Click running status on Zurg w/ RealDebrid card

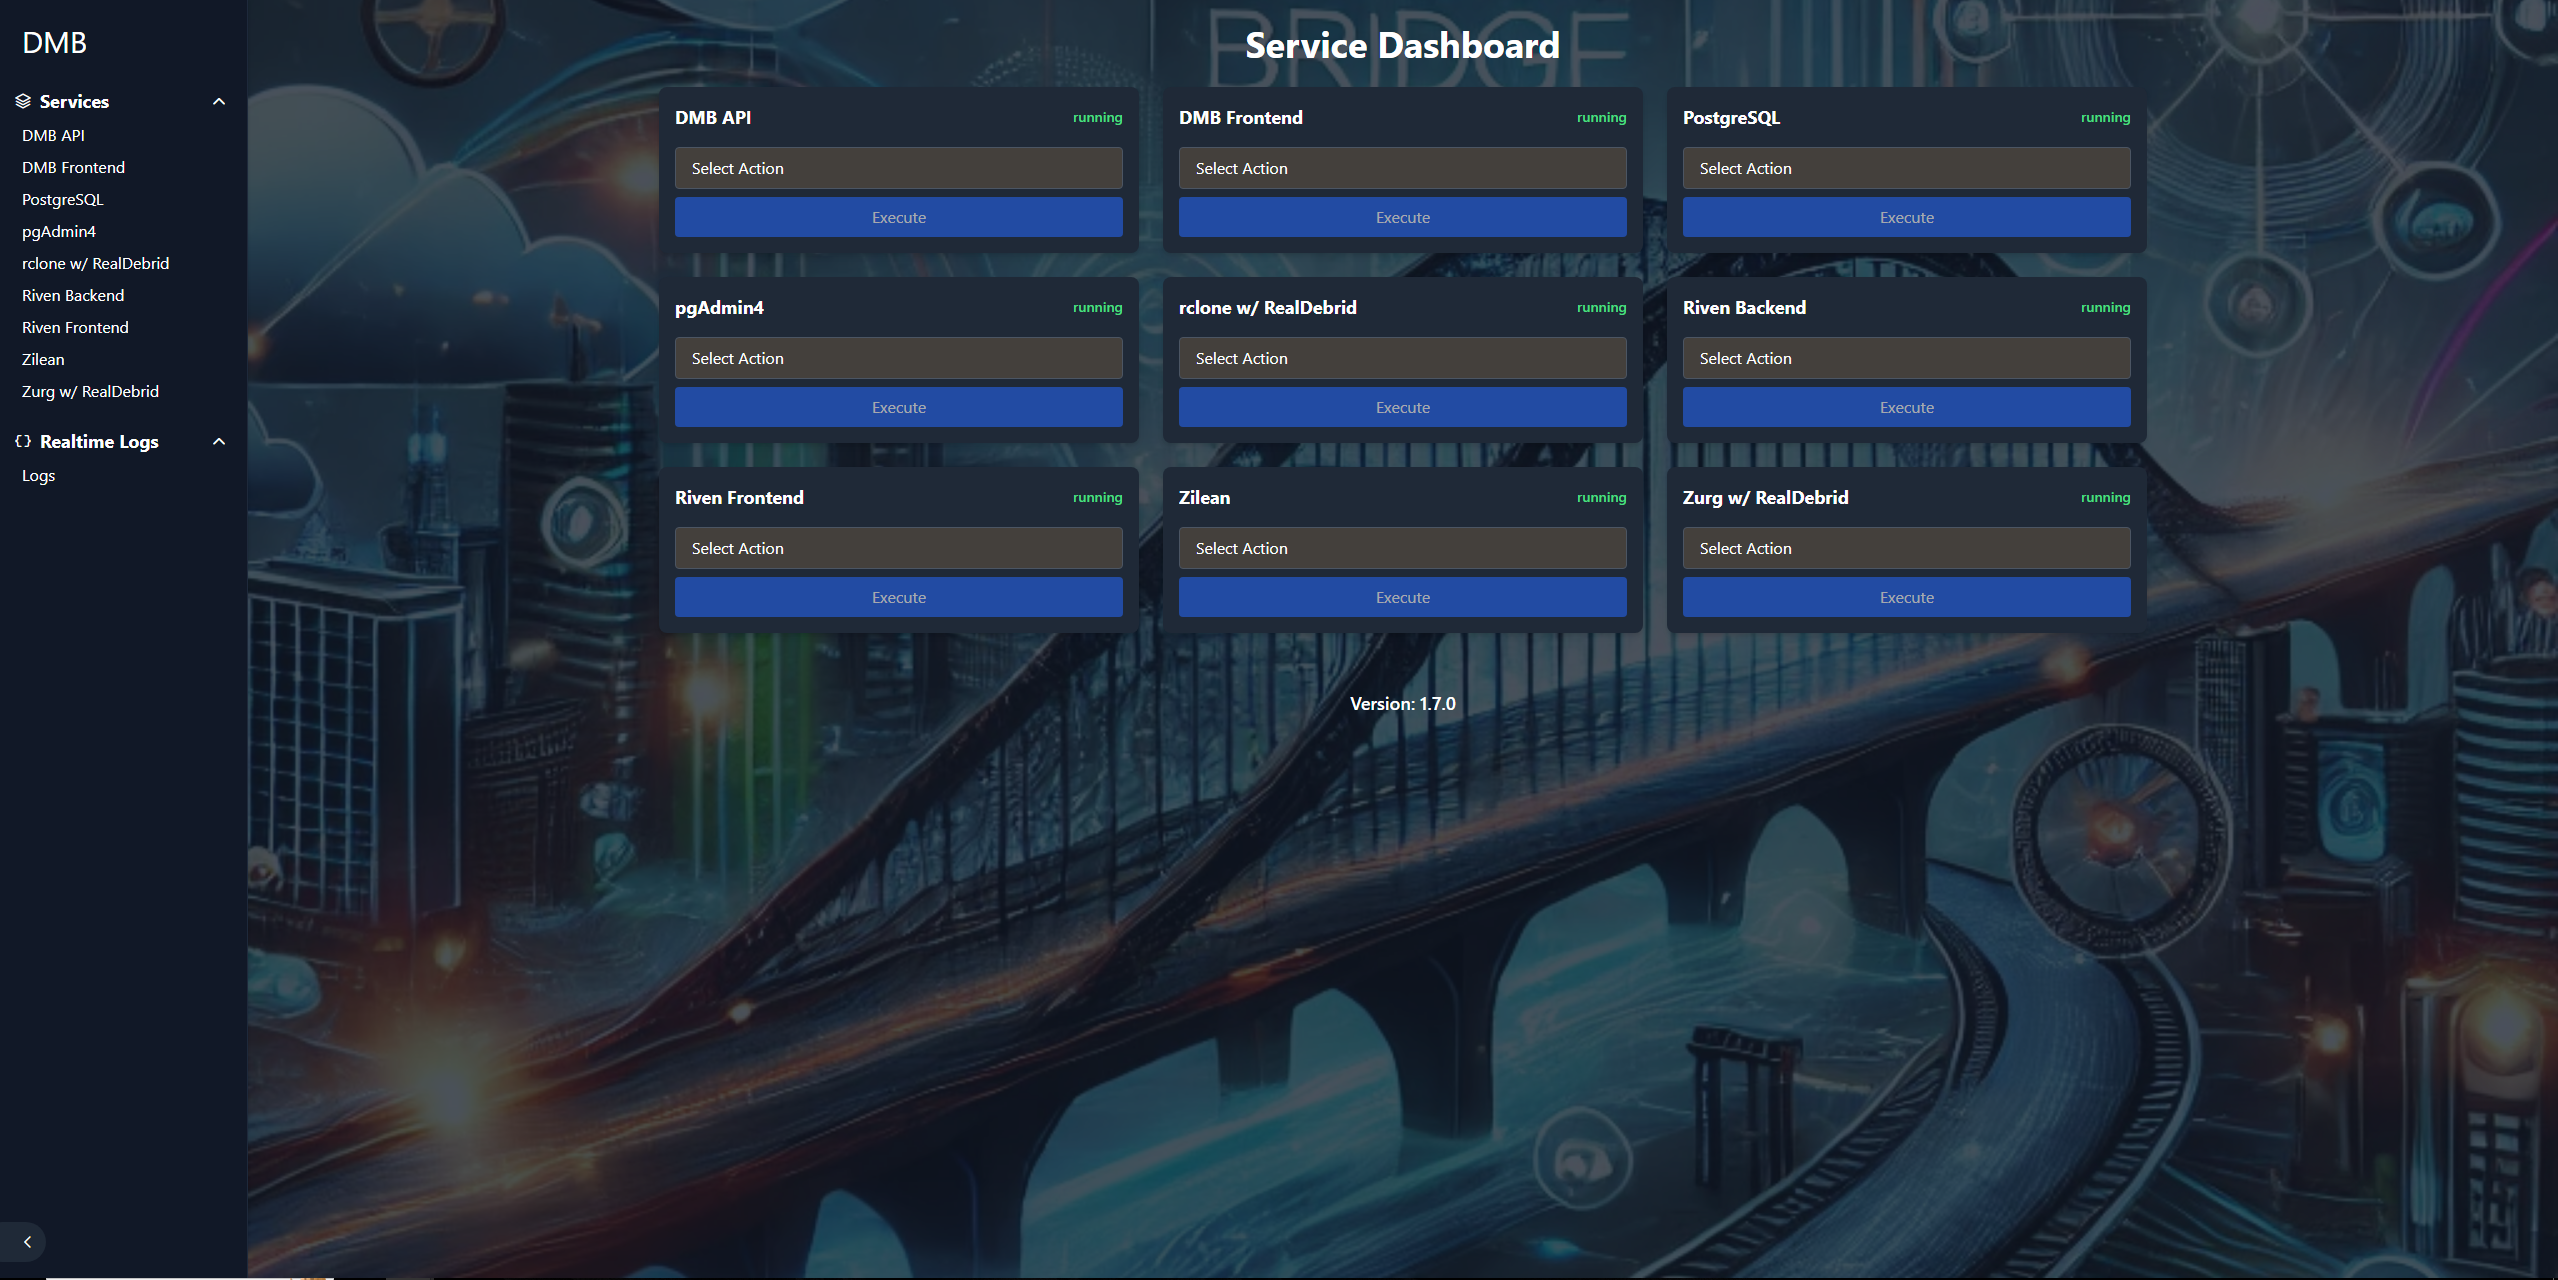[2105, 497]
